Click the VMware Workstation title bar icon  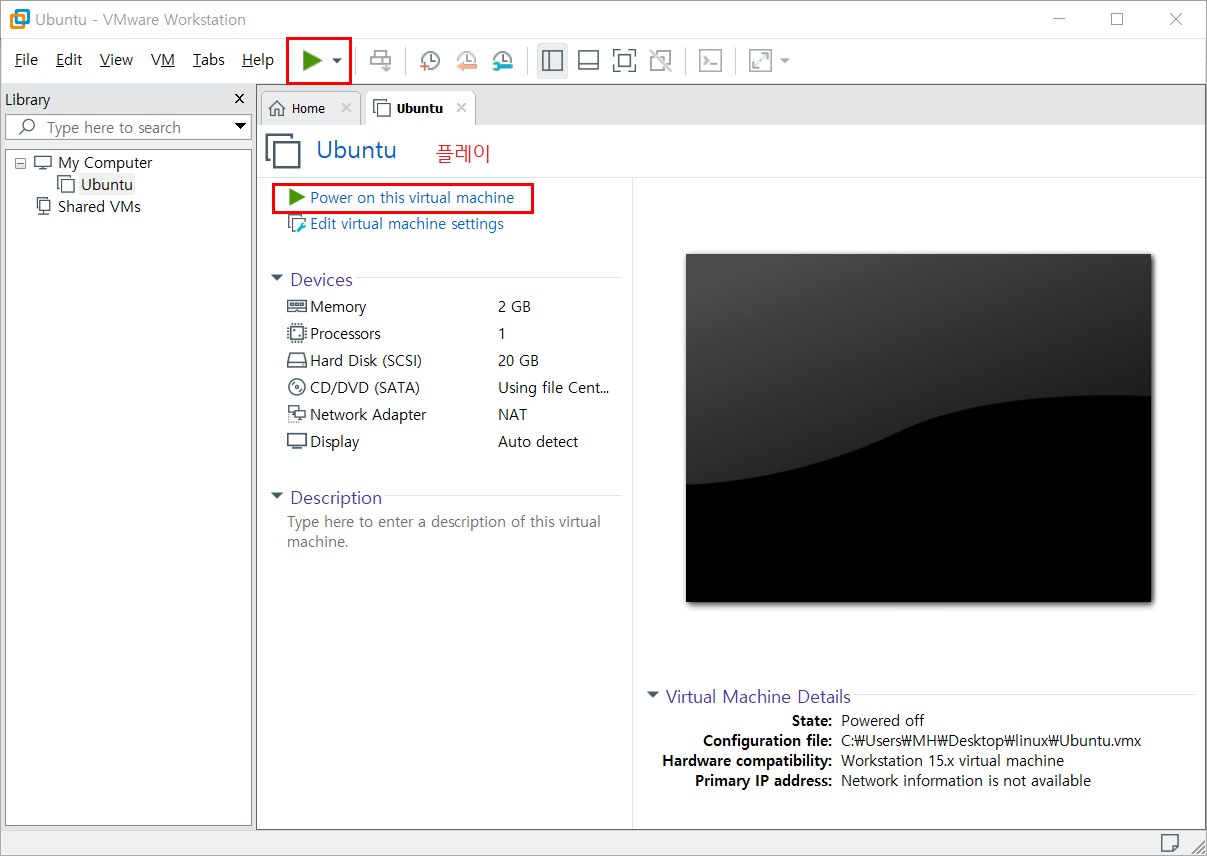[19, 19]
